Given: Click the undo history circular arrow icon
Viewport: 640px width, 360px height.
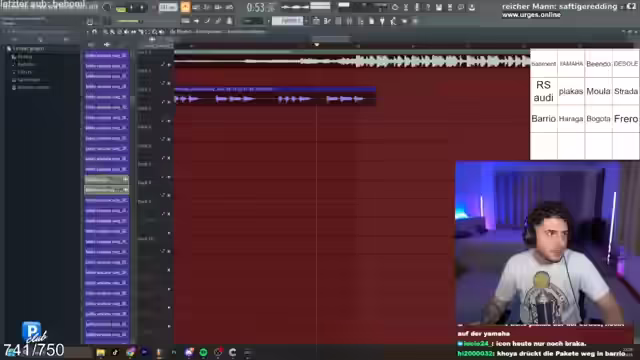Looking at the screenshot, I should 395,7.
